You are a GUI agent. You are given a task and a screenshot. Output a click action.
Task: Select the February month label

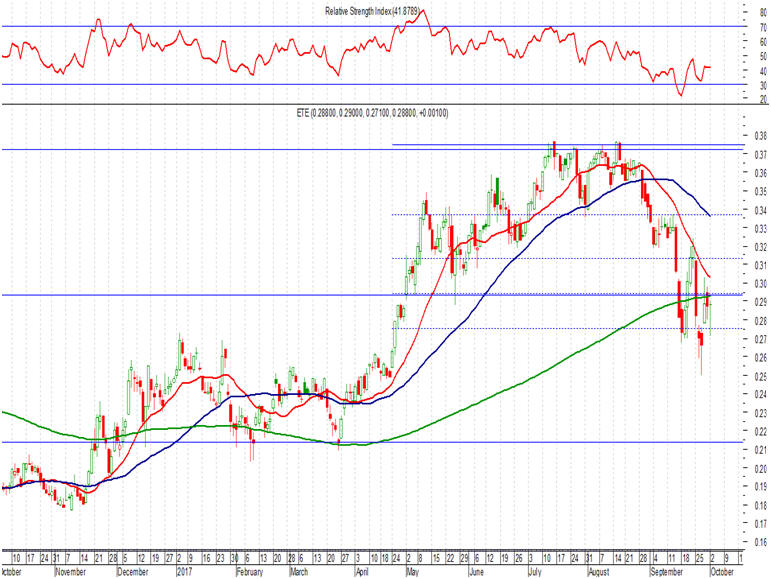click(x=250, y=572)
